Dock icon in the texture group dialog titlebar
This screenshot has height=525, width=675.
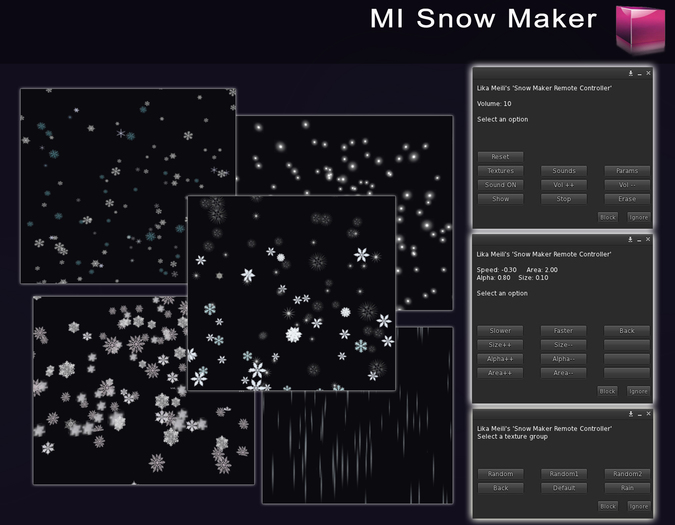click(x=631, y=414)
